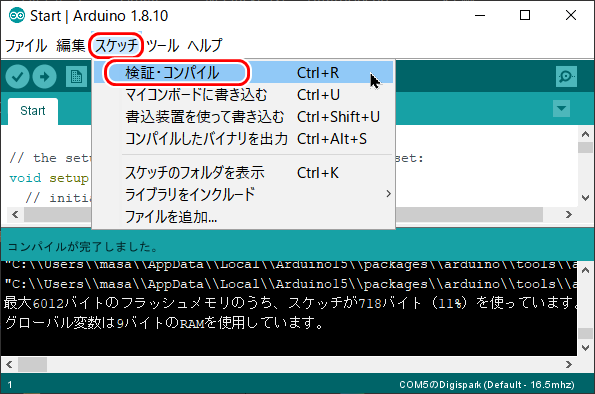Click the Upload arrow toolbar icon

pyautogui.click(x=44, y=77)
